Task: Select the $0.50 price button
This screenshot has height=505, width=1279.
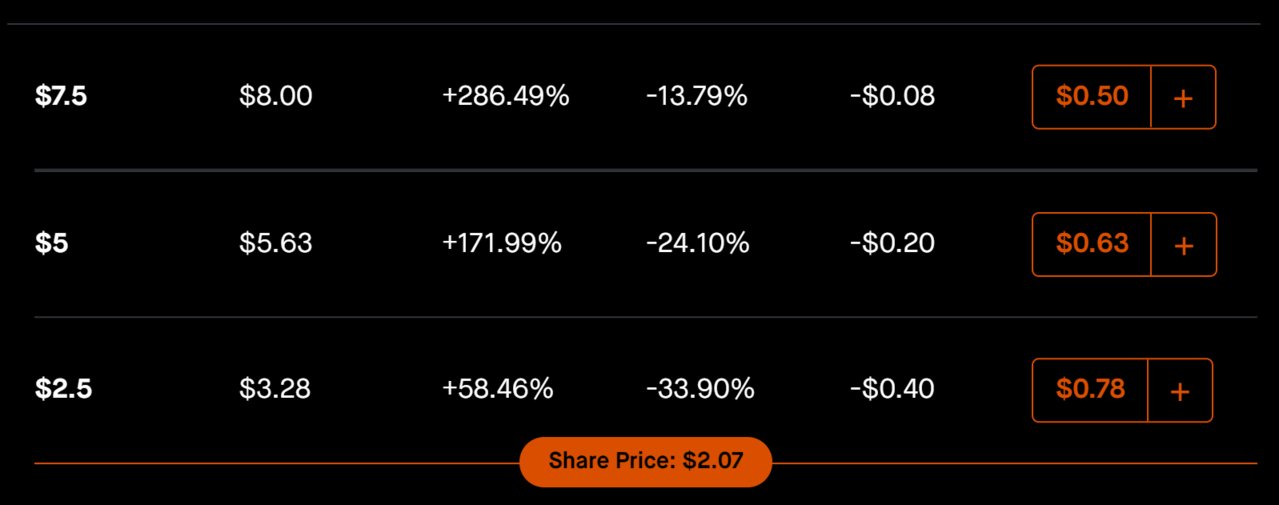Action: coord(1092,97)
